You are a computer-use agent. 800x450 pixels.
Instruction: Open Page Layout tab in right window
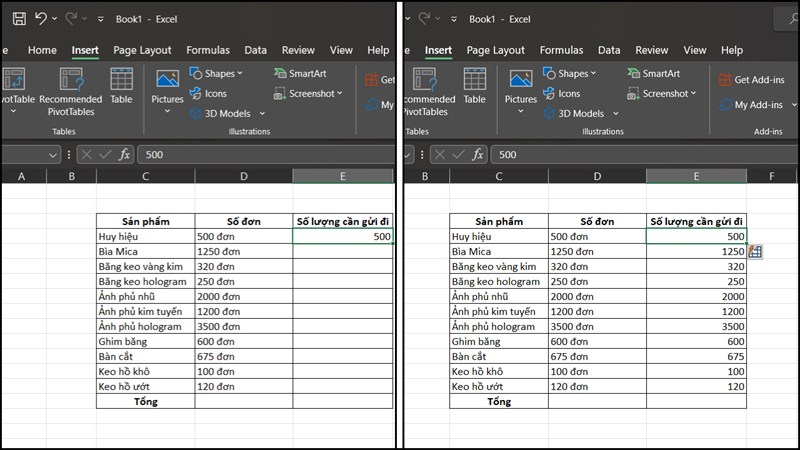(x=495, y=50)
